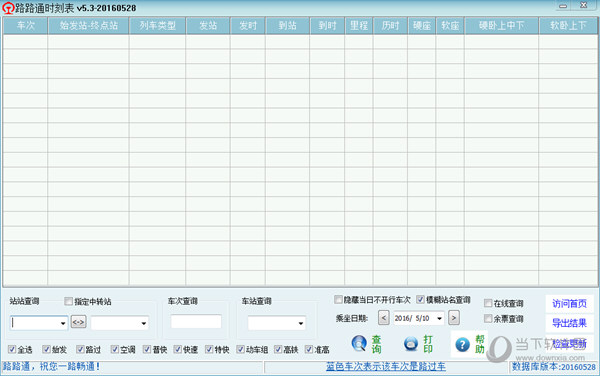600x376 pixels.
Task: Open the travel date picker dropdown
Action: [439, 318]
